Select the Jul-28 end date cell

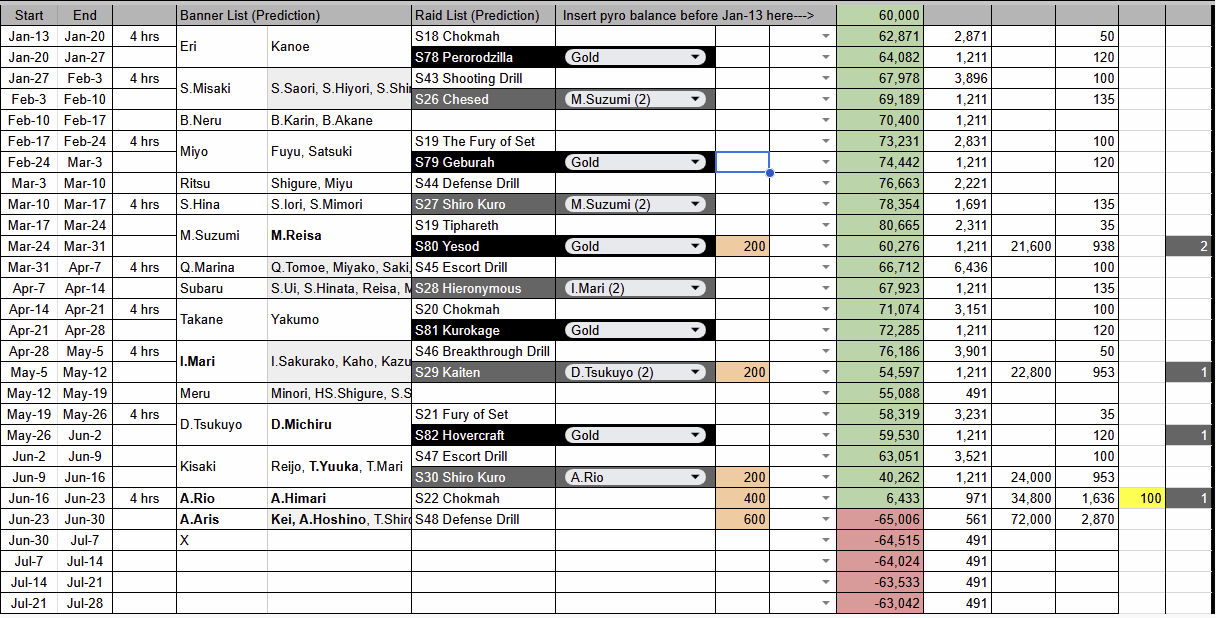point(85,603)
